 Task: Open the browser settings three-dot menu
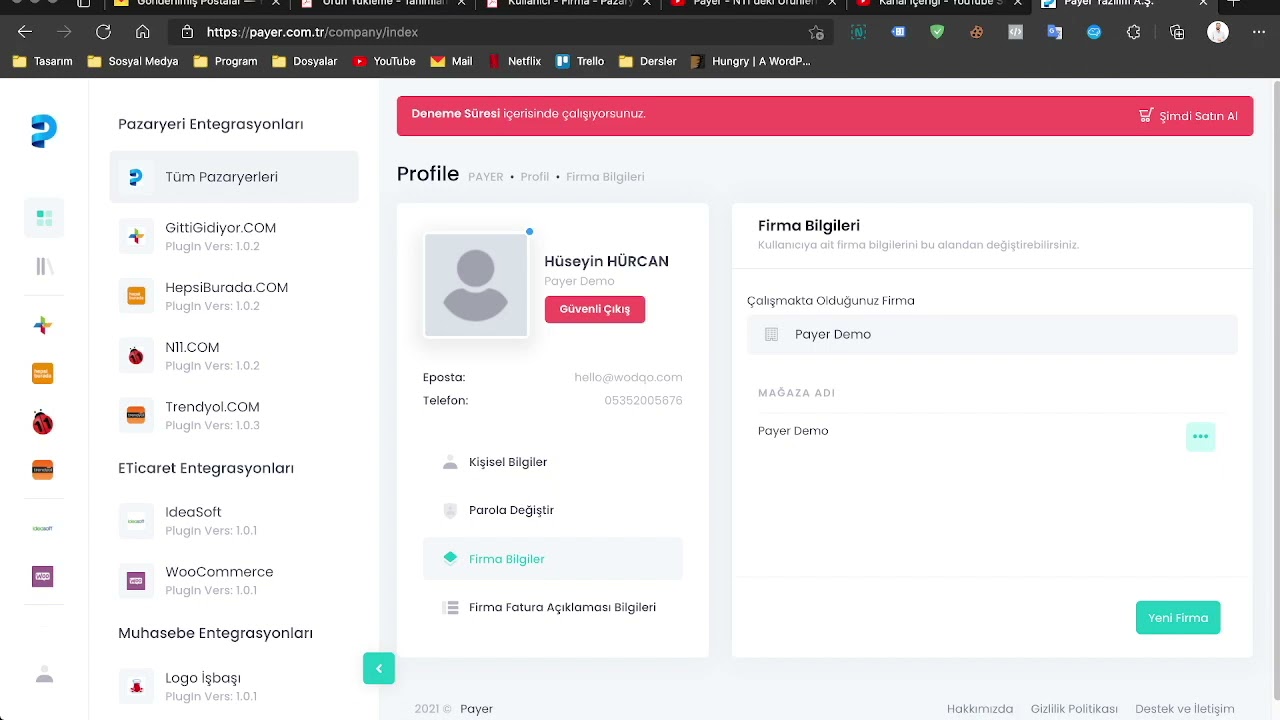tap(1258, 32)
